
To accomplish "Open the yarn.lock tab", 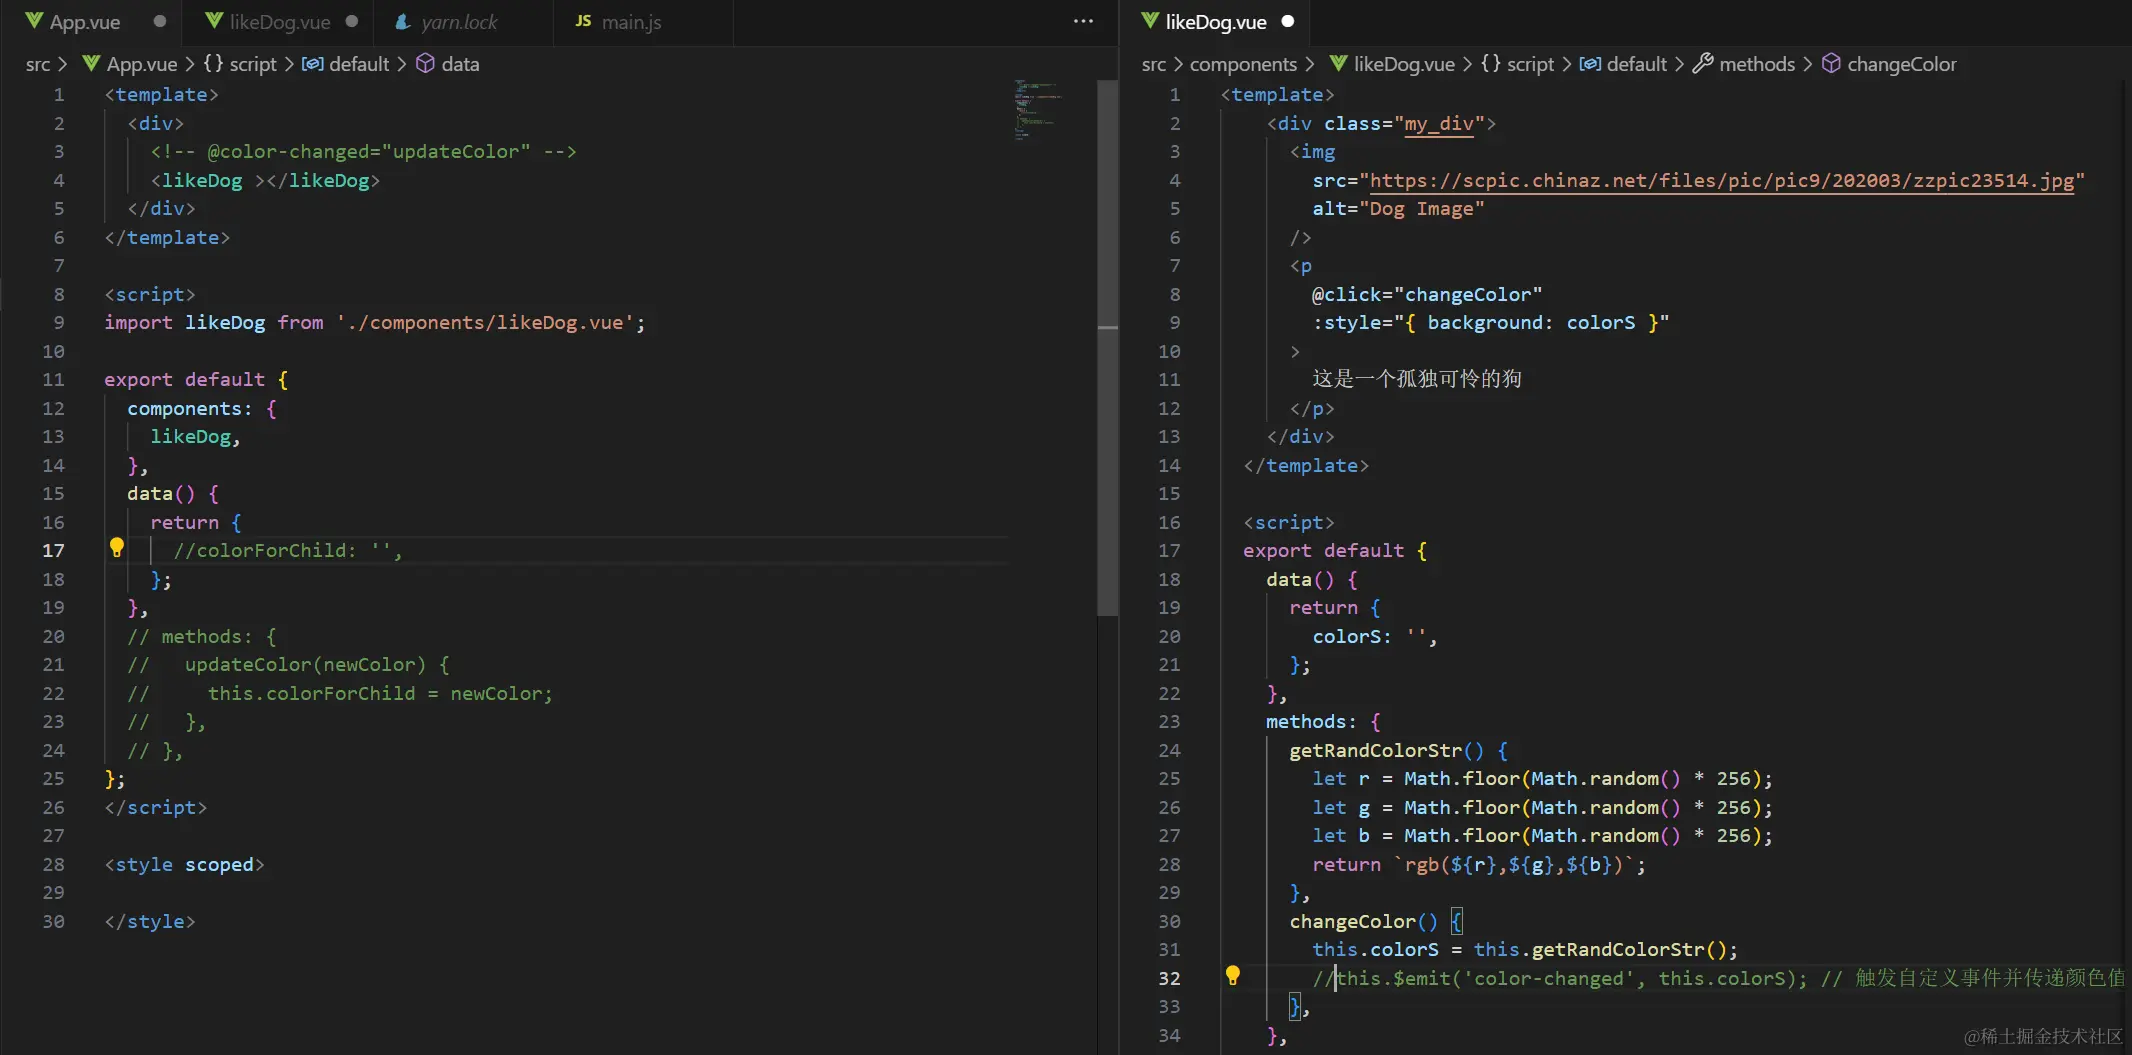I will pyautogui.click(x=459, y=22).
